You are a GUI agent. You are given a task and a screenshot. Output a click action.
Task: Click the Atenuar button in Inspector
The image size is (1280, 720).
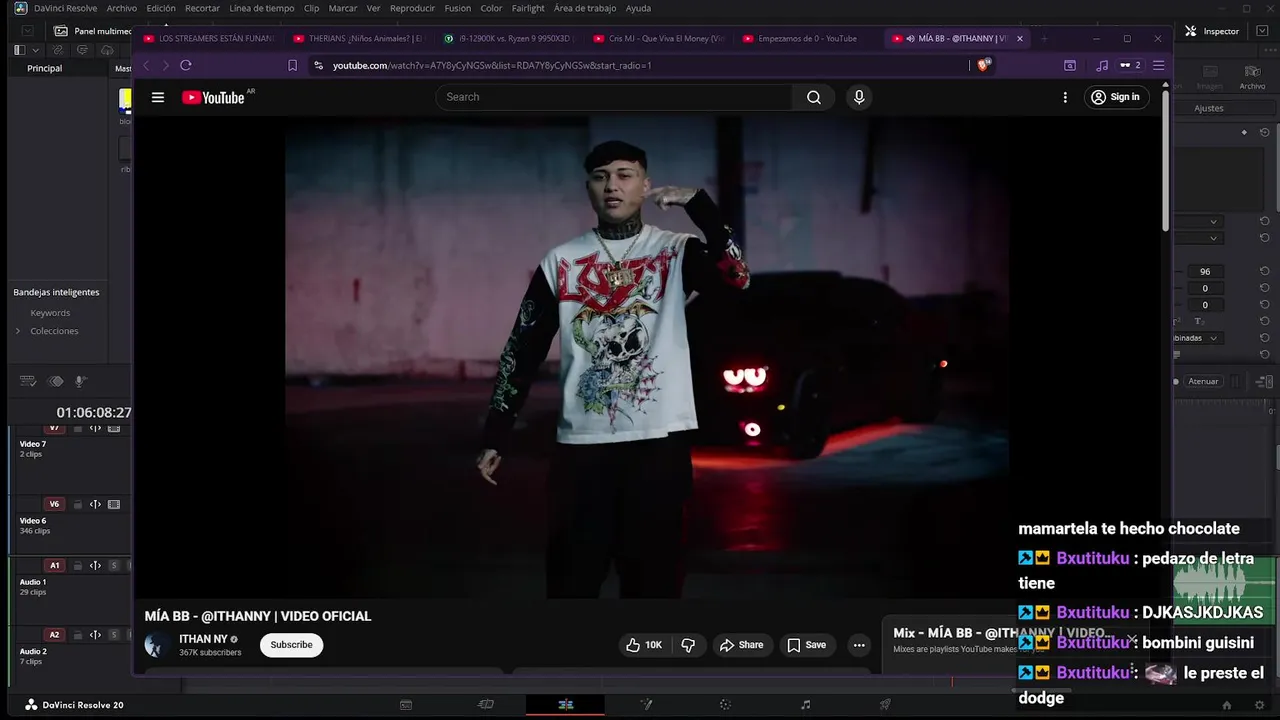[1203, 381]
